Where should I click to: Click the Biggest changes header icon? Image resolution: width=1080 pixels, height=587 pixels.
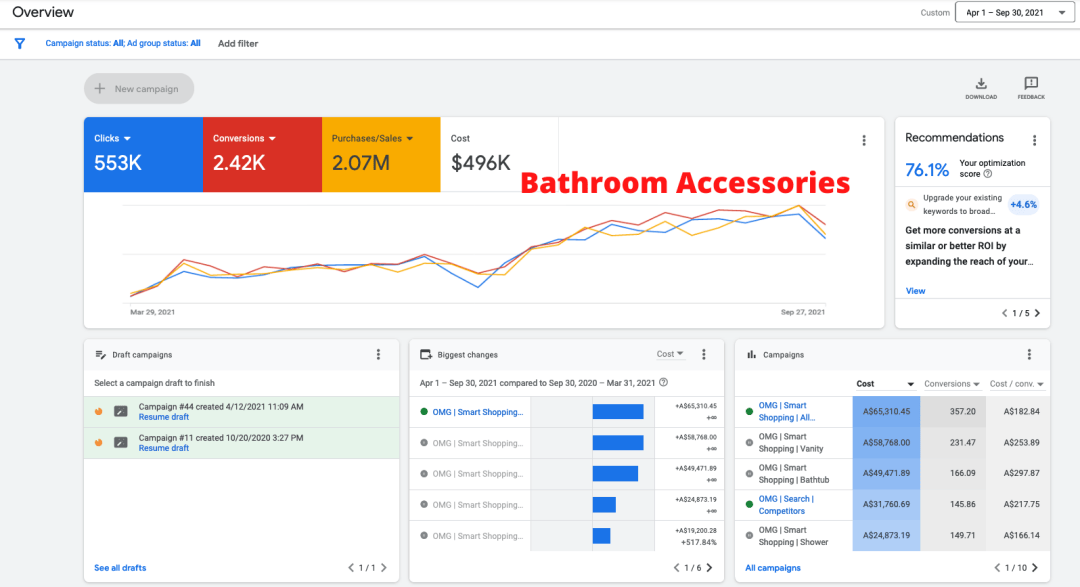pos(426,355)
